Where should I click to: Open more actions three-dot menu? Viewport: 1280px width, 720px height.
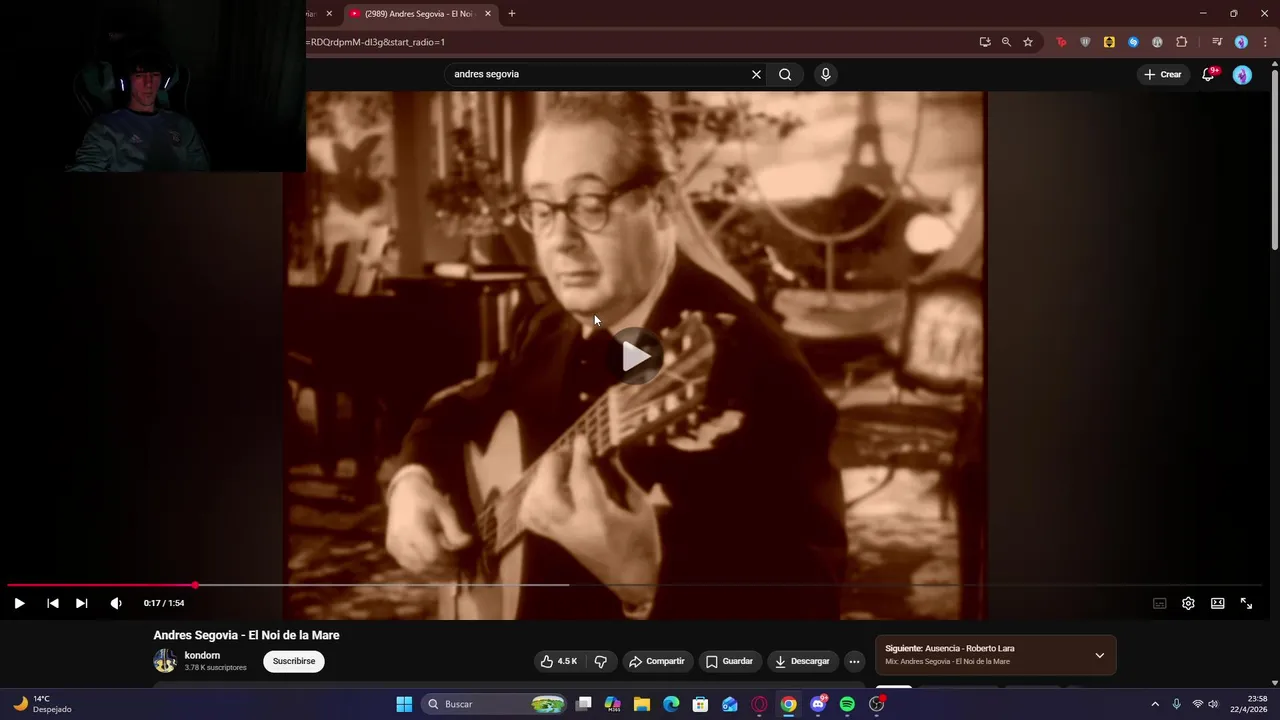click(854, 661)
